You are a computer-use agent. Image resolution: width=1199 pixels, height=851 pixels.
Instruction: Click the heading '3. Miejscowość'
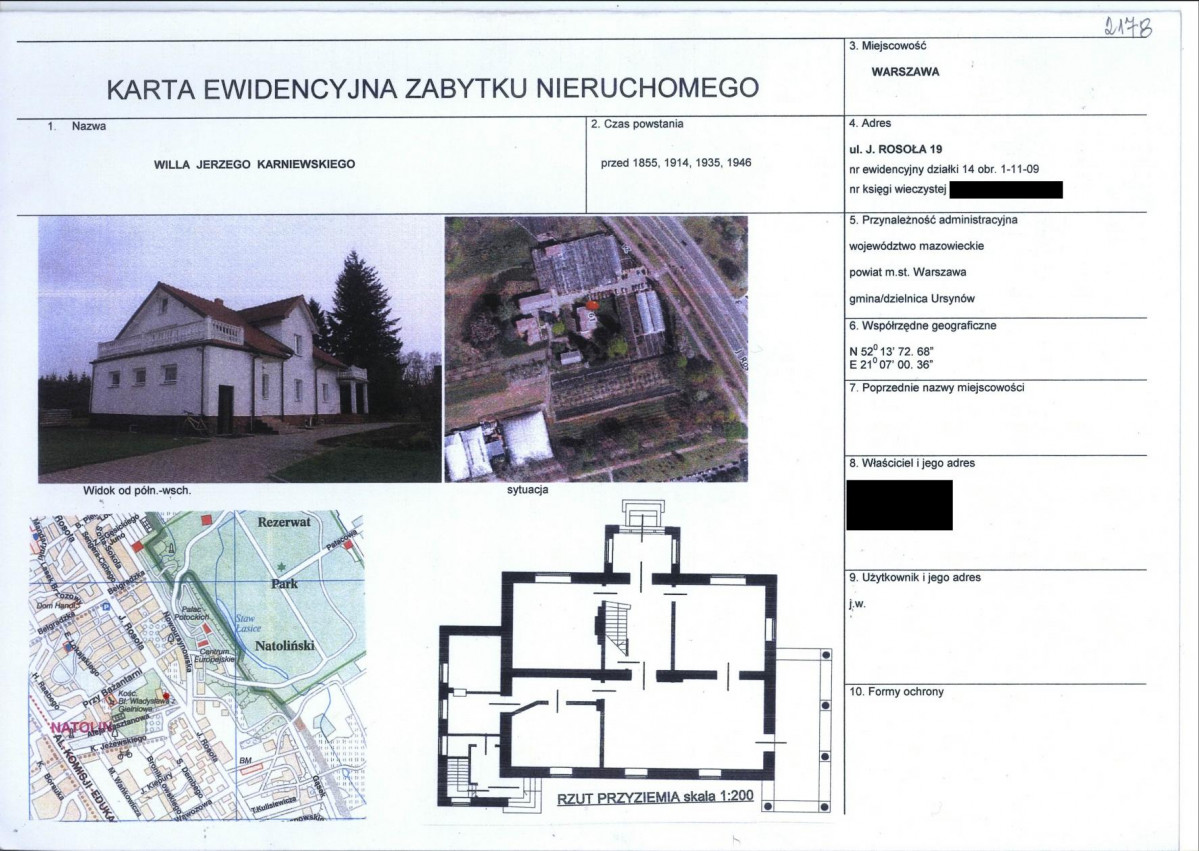[x=887, y=46]
